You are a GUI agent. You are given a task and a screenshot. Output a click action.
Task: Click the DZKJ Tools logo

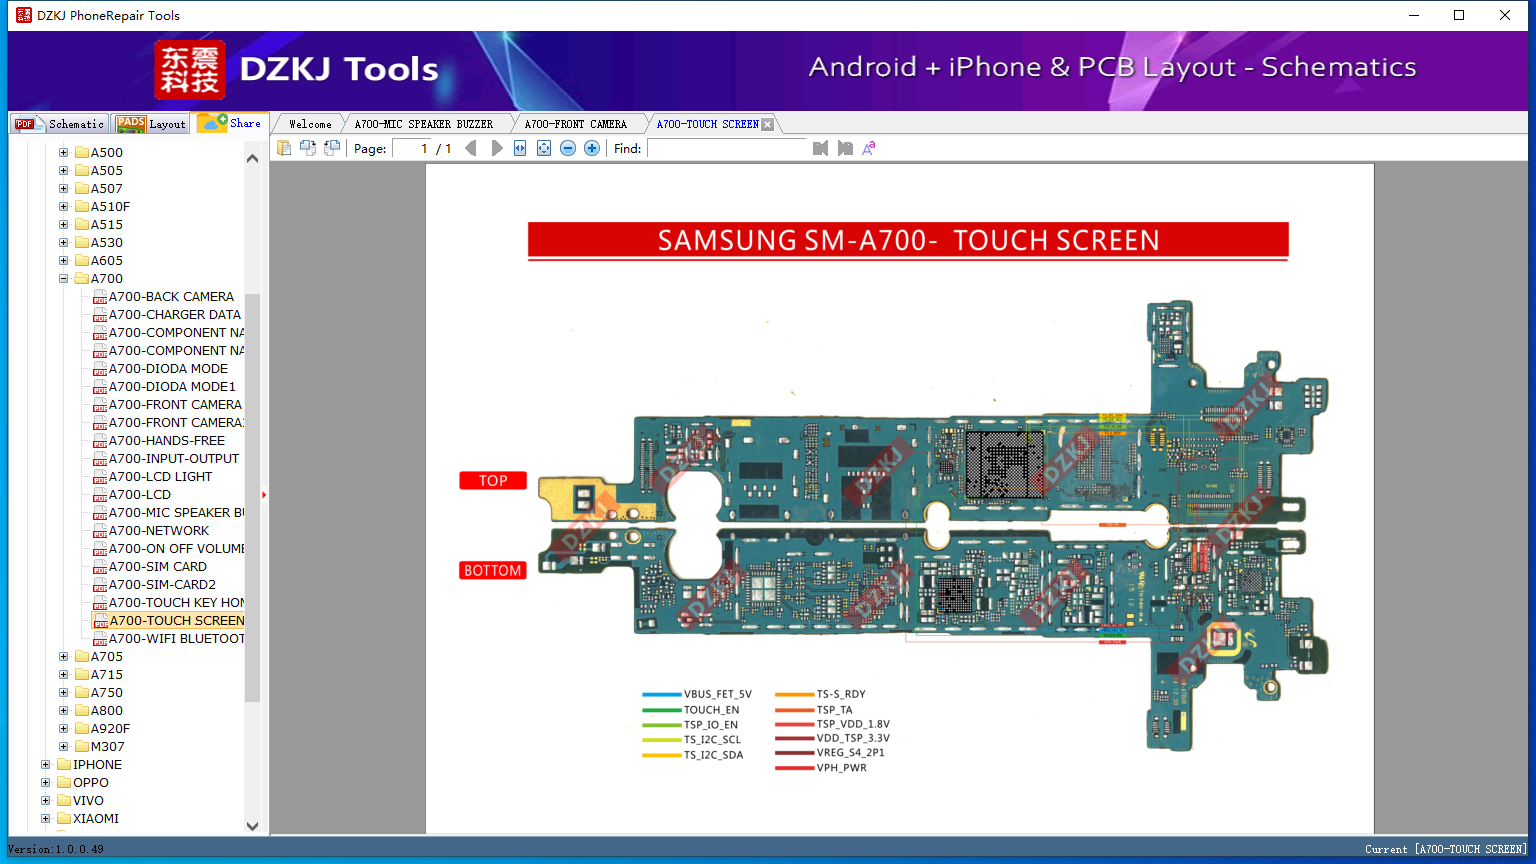click(x=297, y=69)
